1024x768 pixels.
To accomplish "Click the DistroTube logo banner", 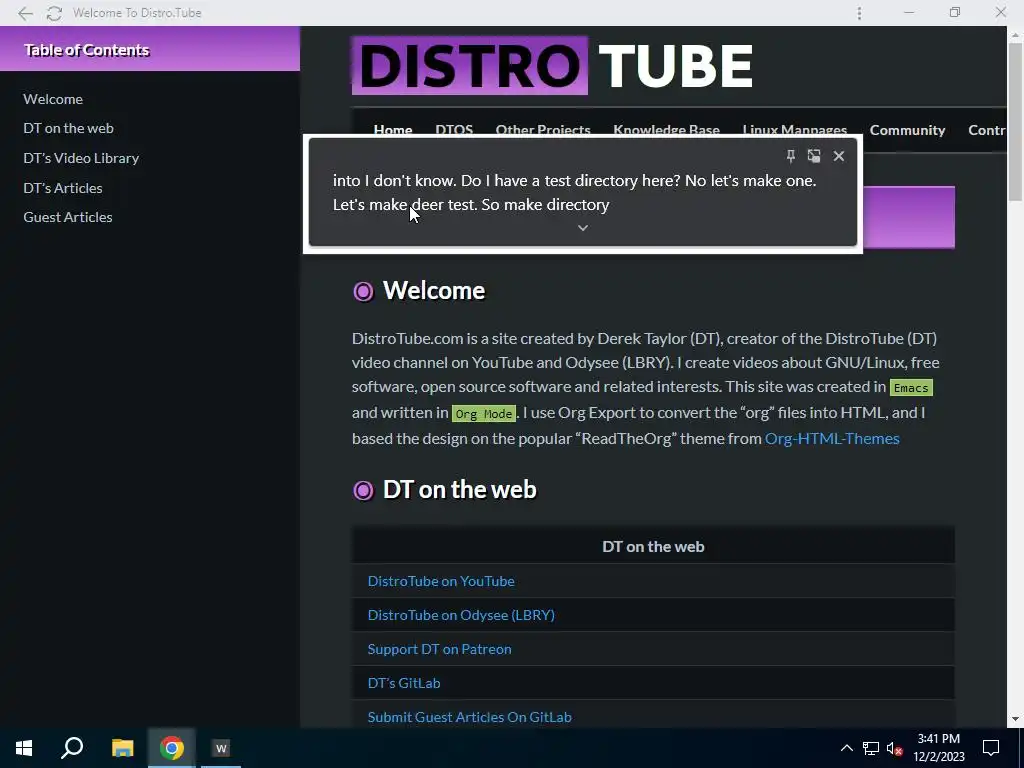I will 552,66.
